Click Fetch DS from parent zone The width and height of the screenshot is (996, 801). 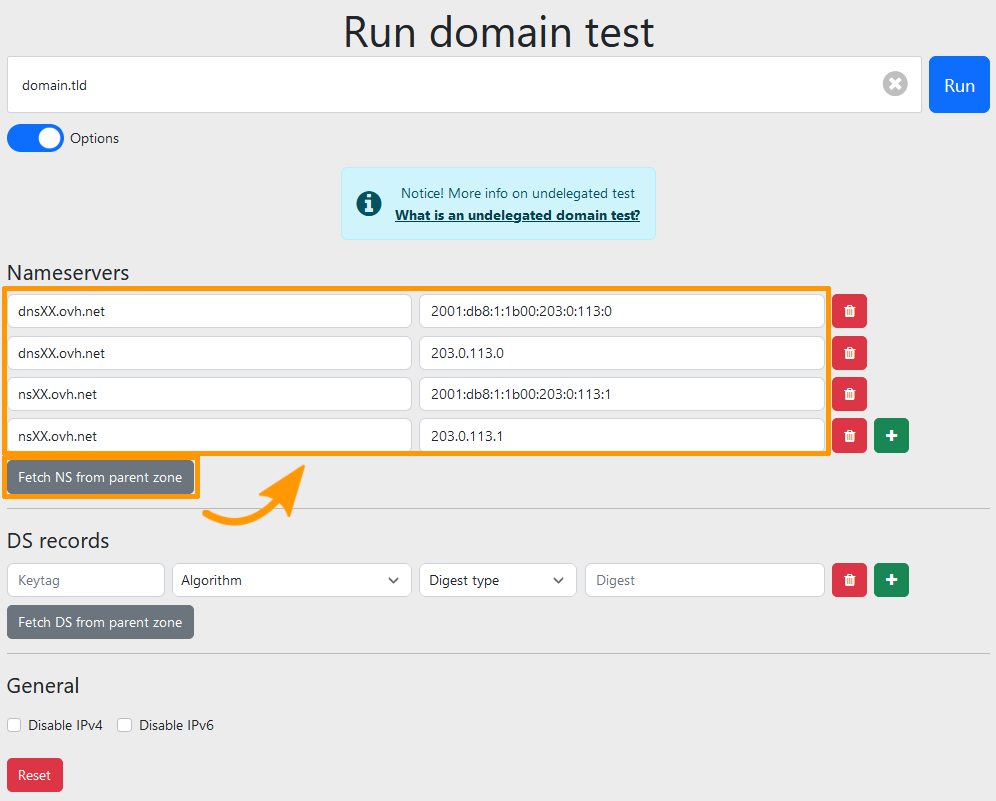point(100,622)
